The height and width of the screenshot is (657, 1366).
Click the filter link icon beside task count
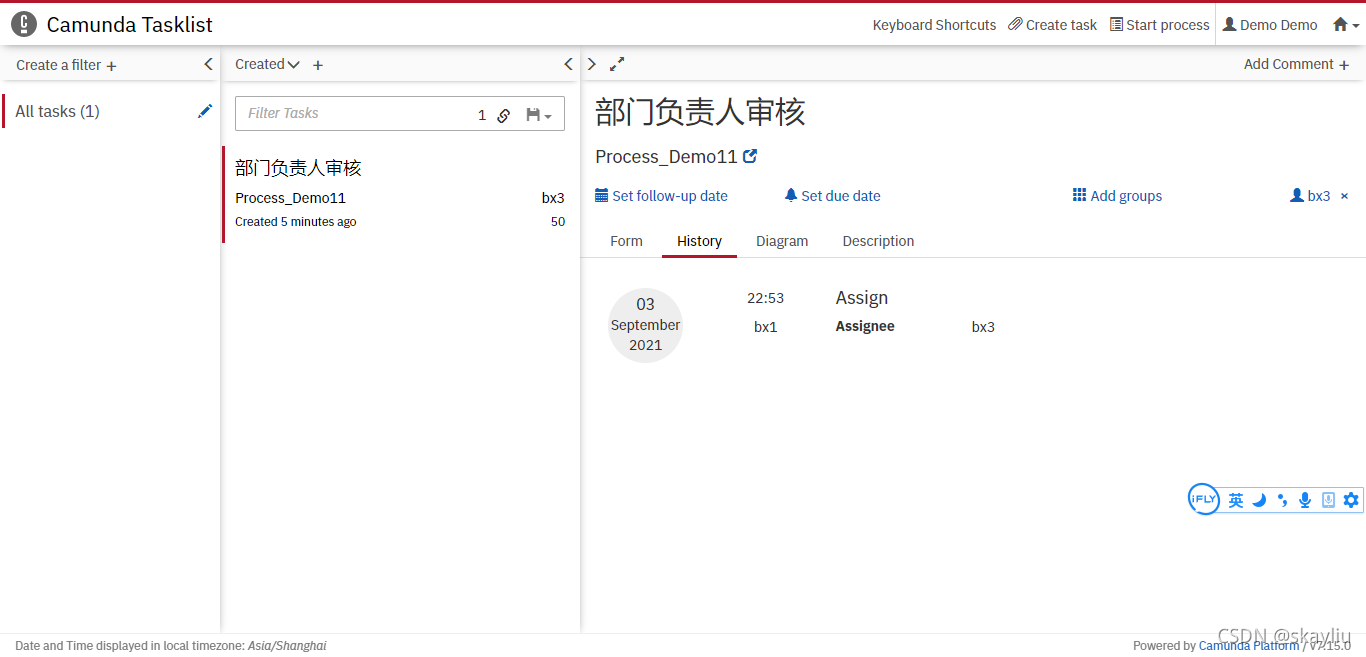[502, 115]
